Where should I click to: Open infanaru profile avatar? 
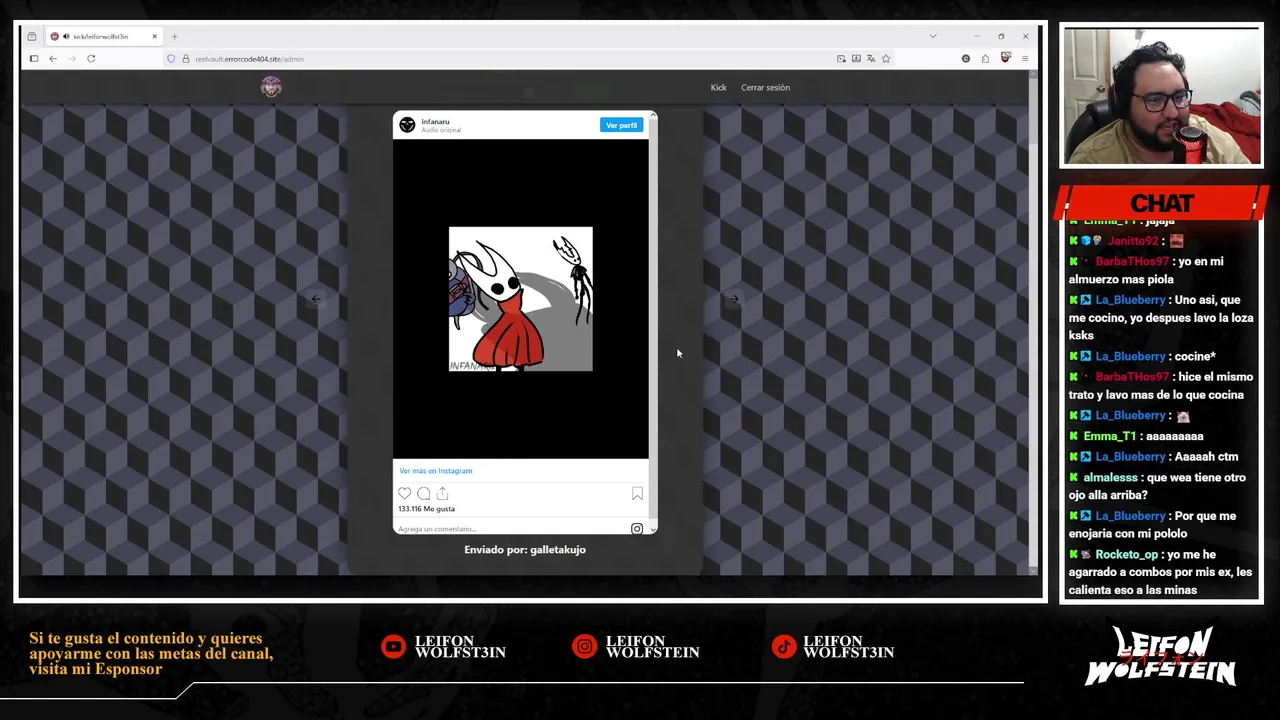pyautogui.click(x=407, y=125)
